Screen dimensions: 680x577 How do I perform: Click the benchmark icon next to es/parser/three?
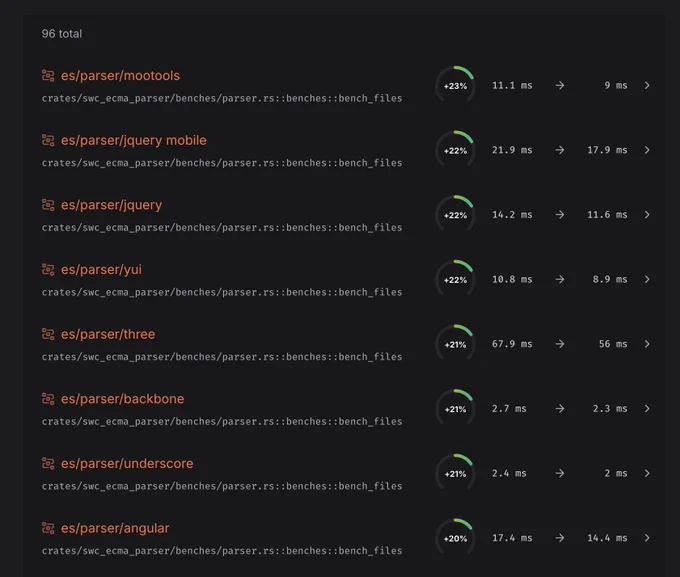click(48, 334)
